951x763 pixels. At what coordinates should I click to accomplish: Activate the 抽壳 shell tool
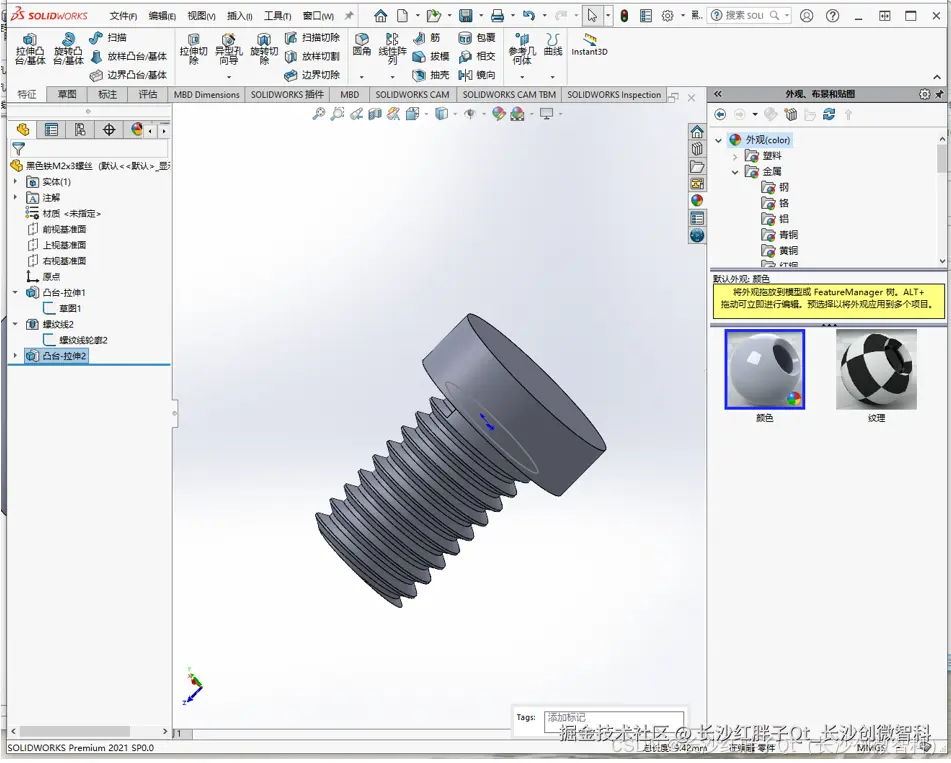coord(430,75)
